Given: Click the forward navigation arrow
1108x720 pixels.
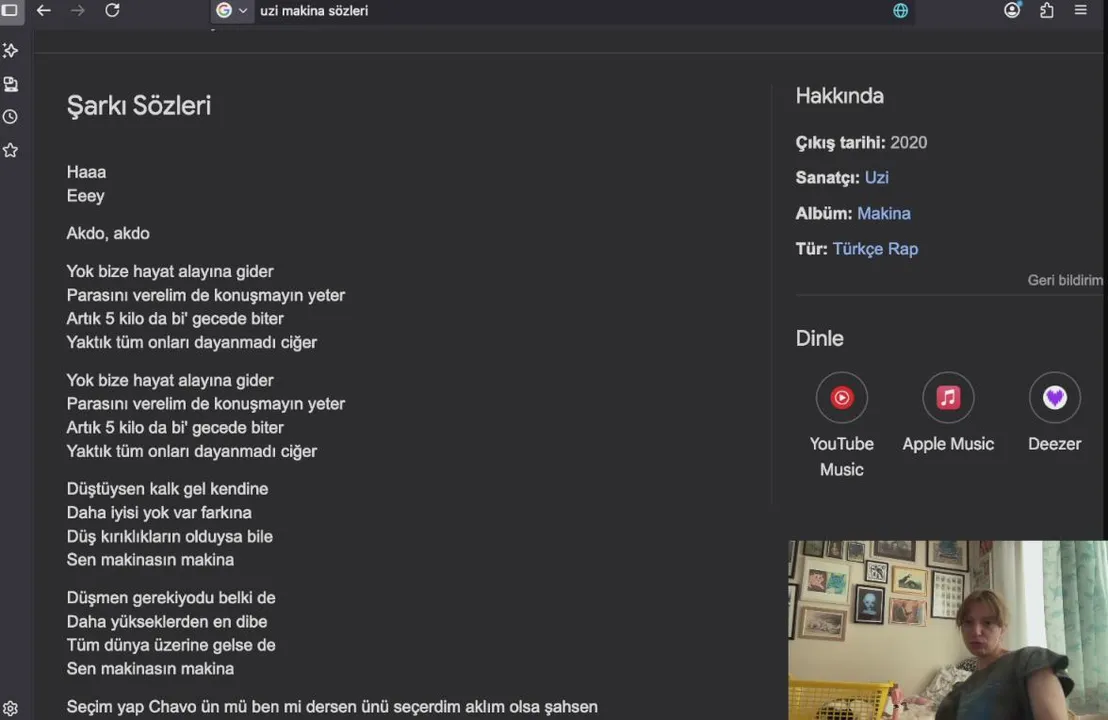Looking at the screenshot, I should point(78,11).
